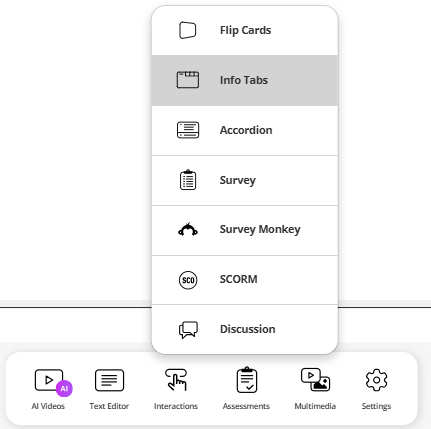Pick the Accordion label
The width and height of the screenshot is (431, 429).
tap(246, 130)
